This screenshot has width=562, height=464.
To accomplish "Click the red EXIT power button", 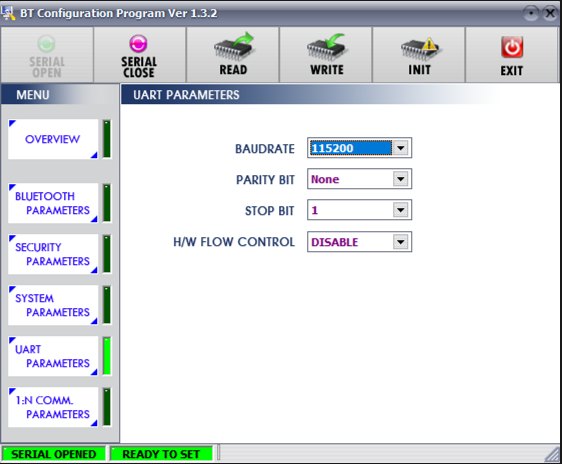I will [512, 55].
